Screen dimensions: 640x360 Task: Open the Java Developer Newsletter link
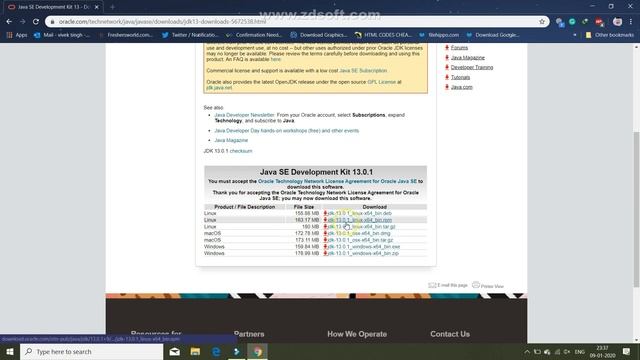244,115
